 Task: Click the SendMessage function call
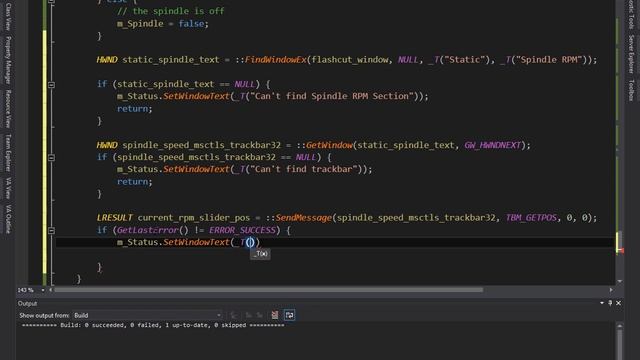pyautogui.click(x=304, y=218)
